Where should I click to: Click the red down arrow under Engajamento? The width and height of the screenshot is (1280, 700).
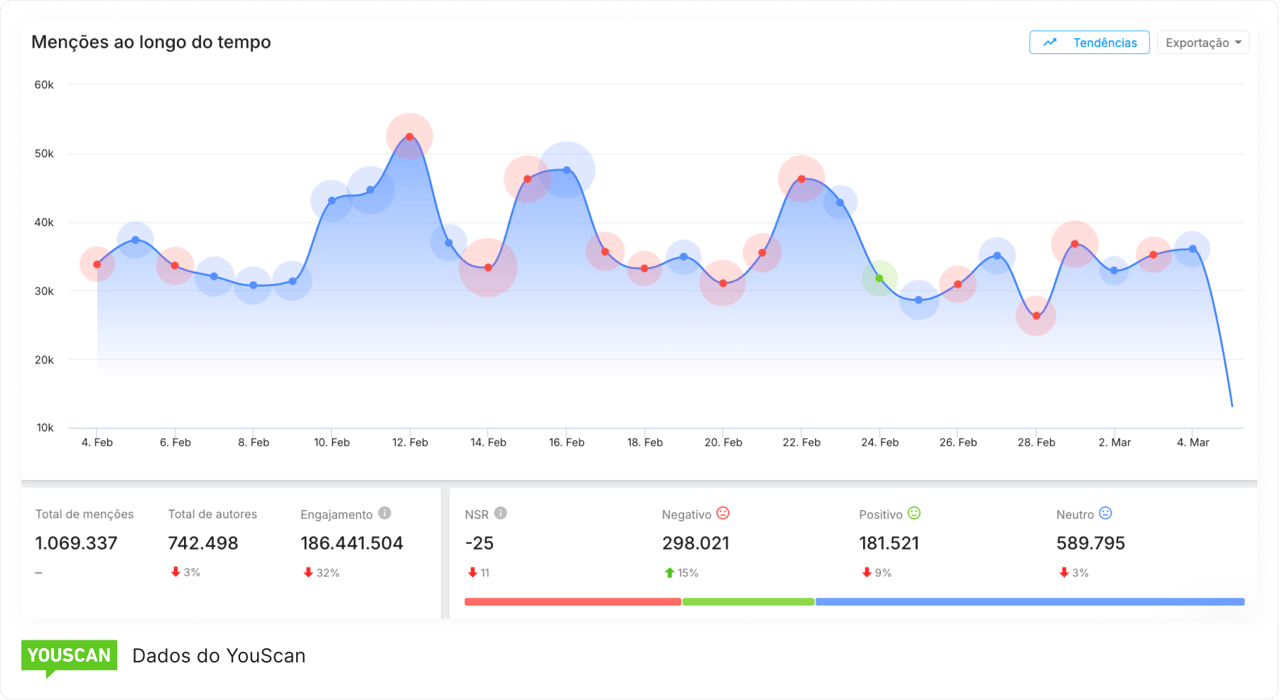[308, 572]
